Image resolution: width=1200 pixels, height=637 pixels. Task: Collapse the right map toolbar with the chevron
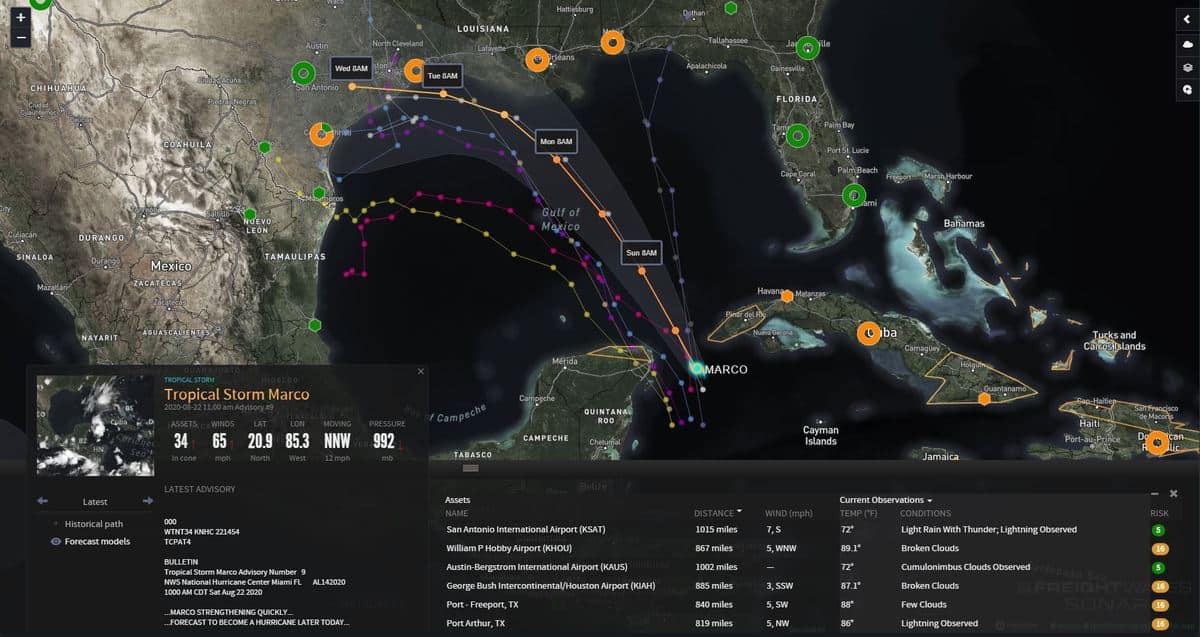click(x=1187, y=20)
